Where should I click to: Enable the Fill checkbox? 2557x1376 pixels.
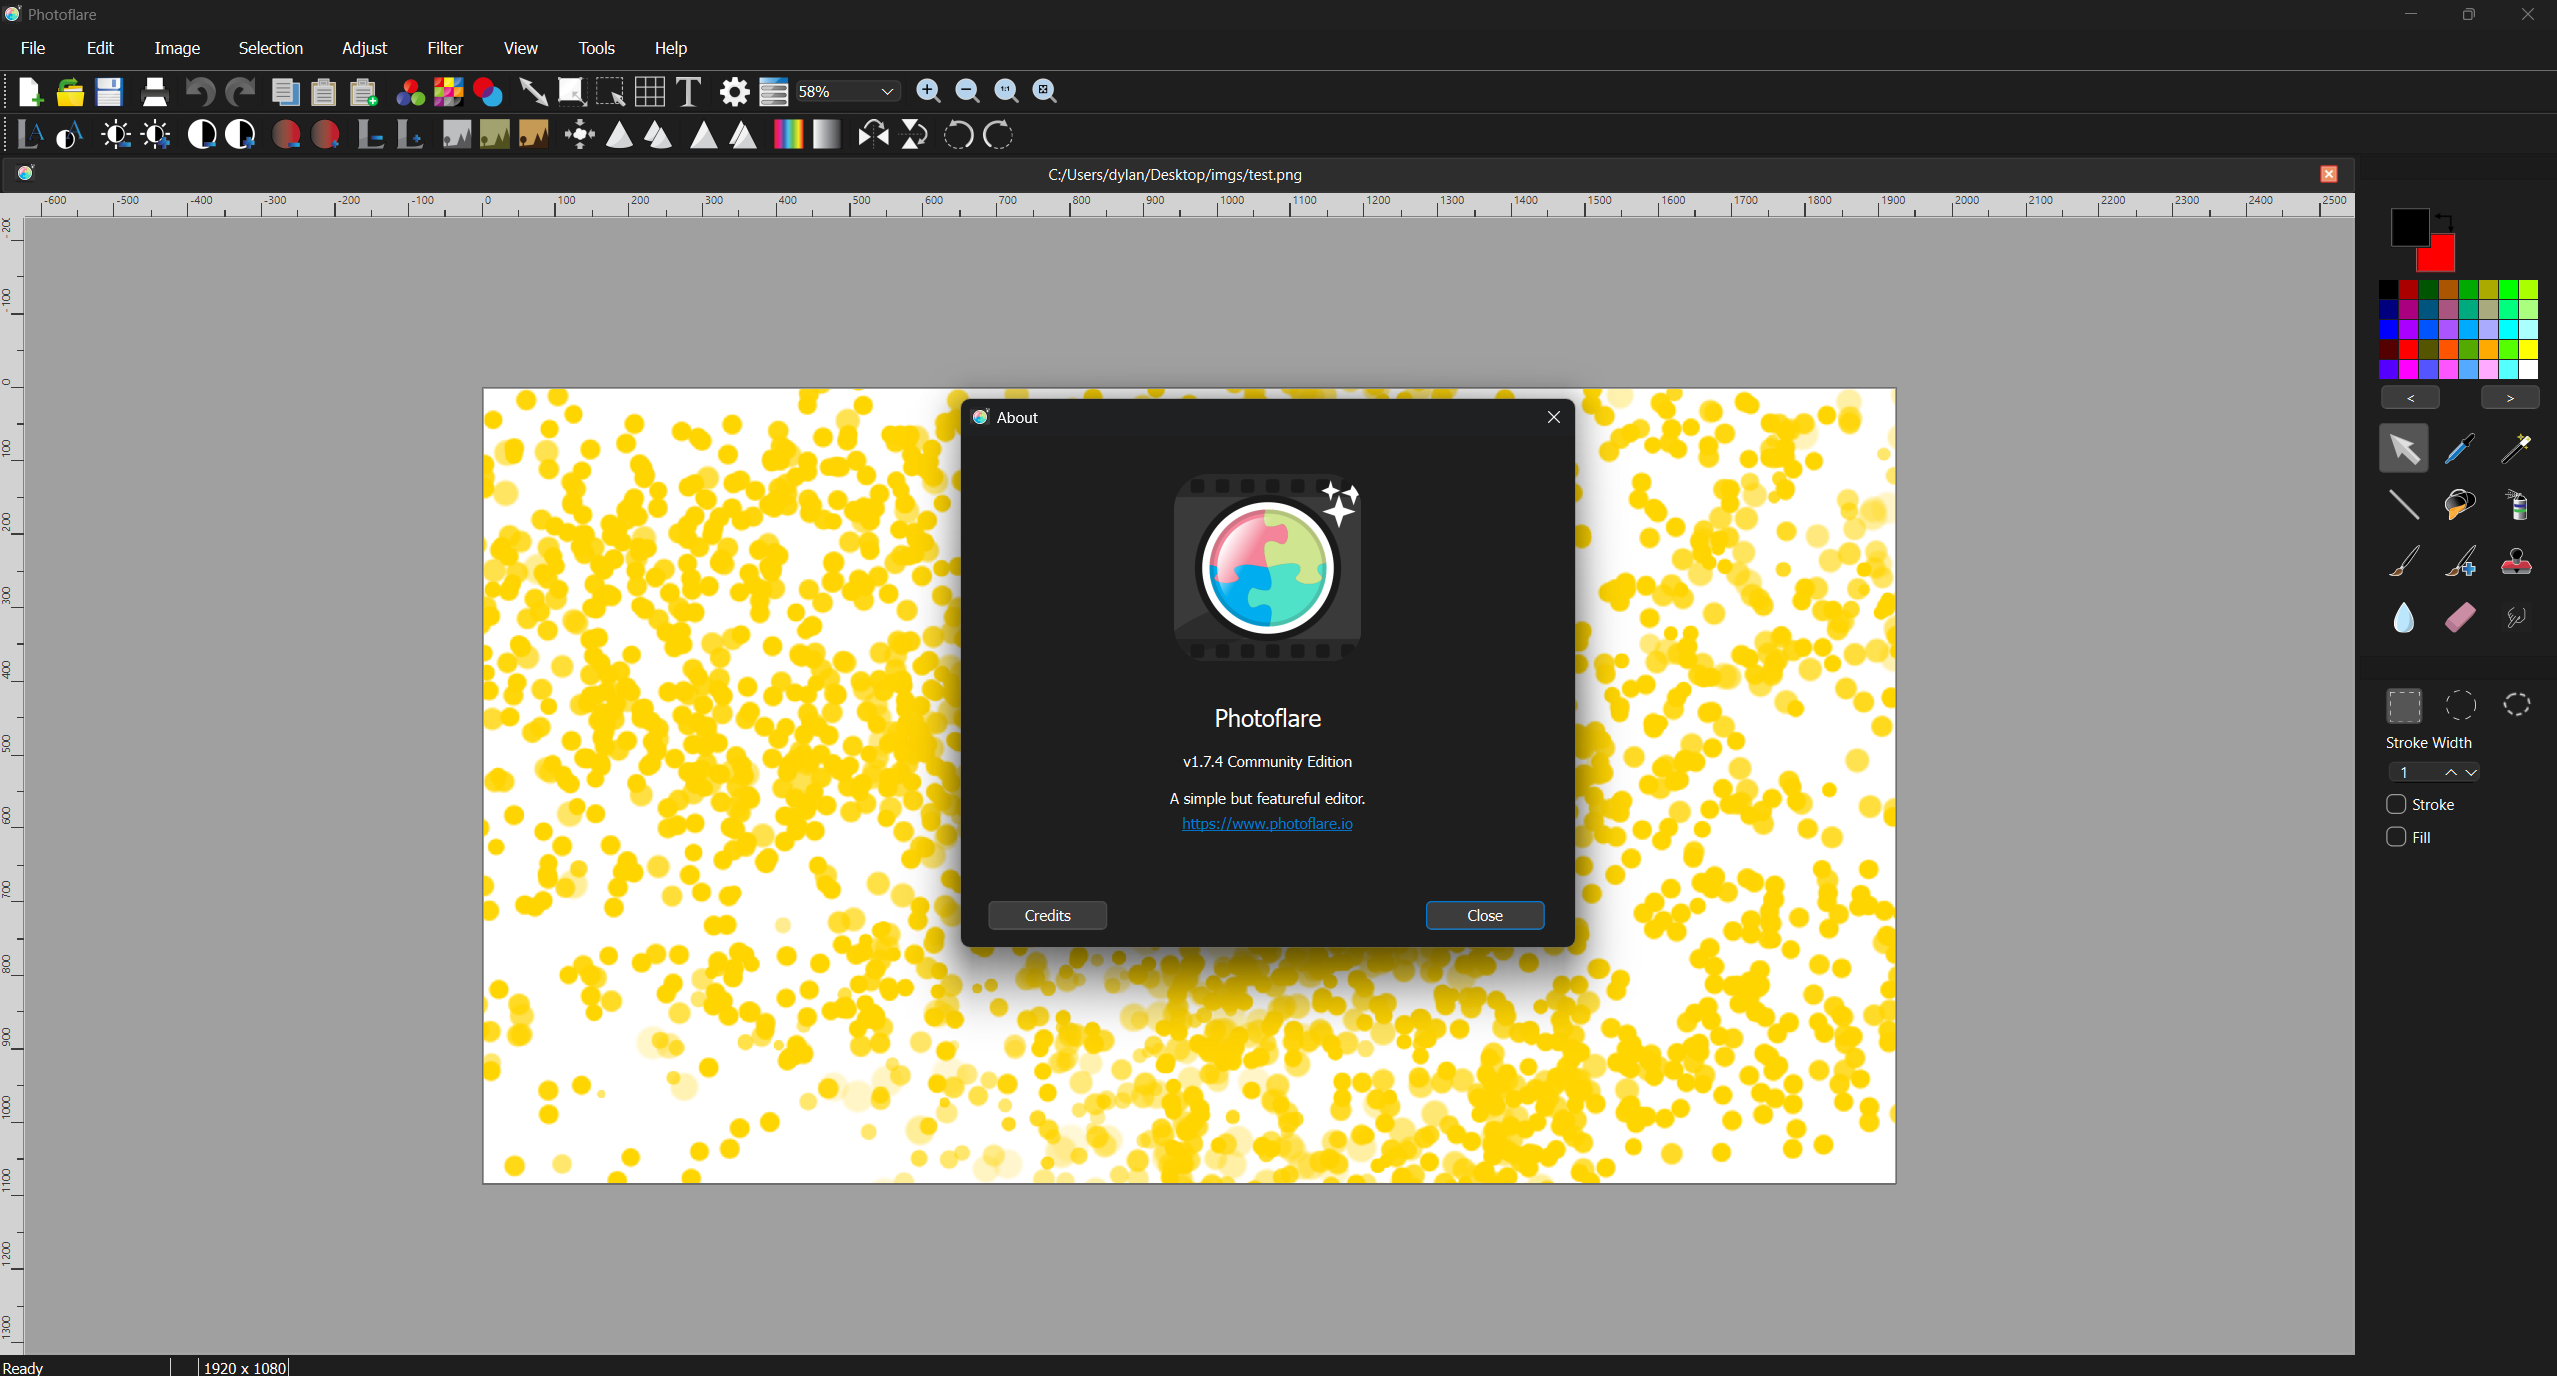pyautogui.click(x=2396, y=837)
